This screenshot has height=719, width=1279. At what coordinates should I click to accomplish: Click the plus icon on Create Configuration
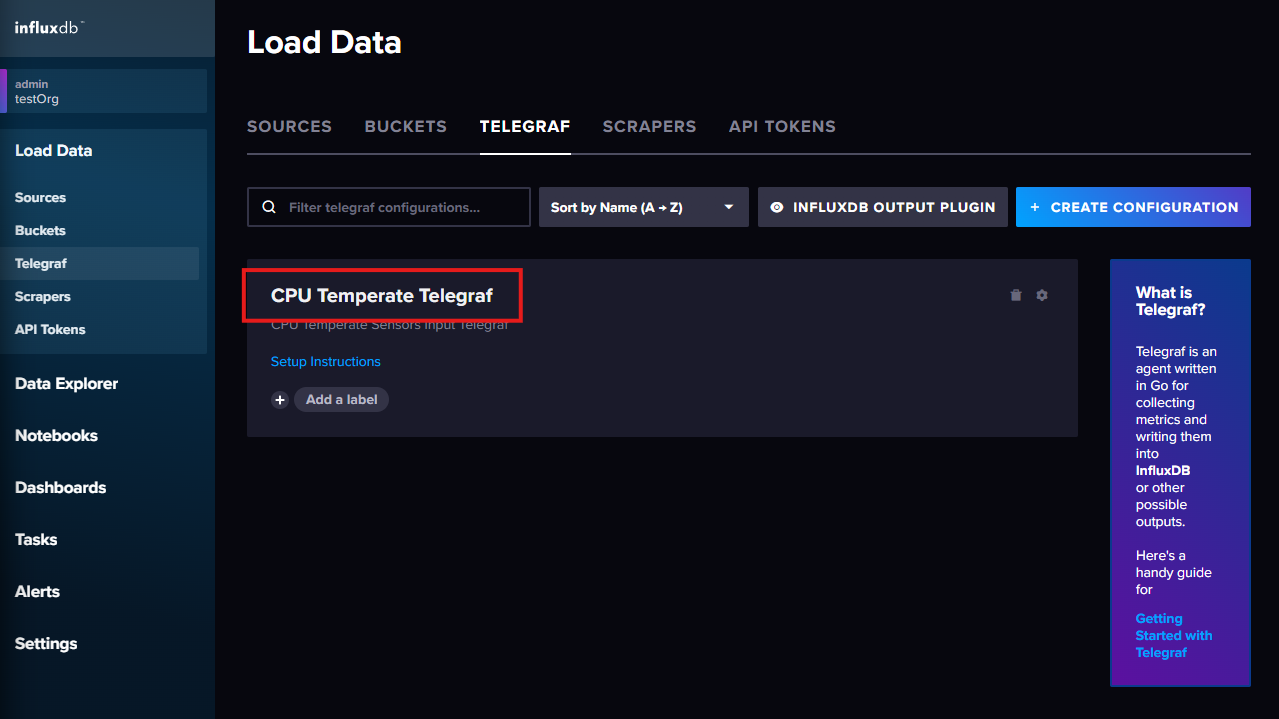(1035, 207)
